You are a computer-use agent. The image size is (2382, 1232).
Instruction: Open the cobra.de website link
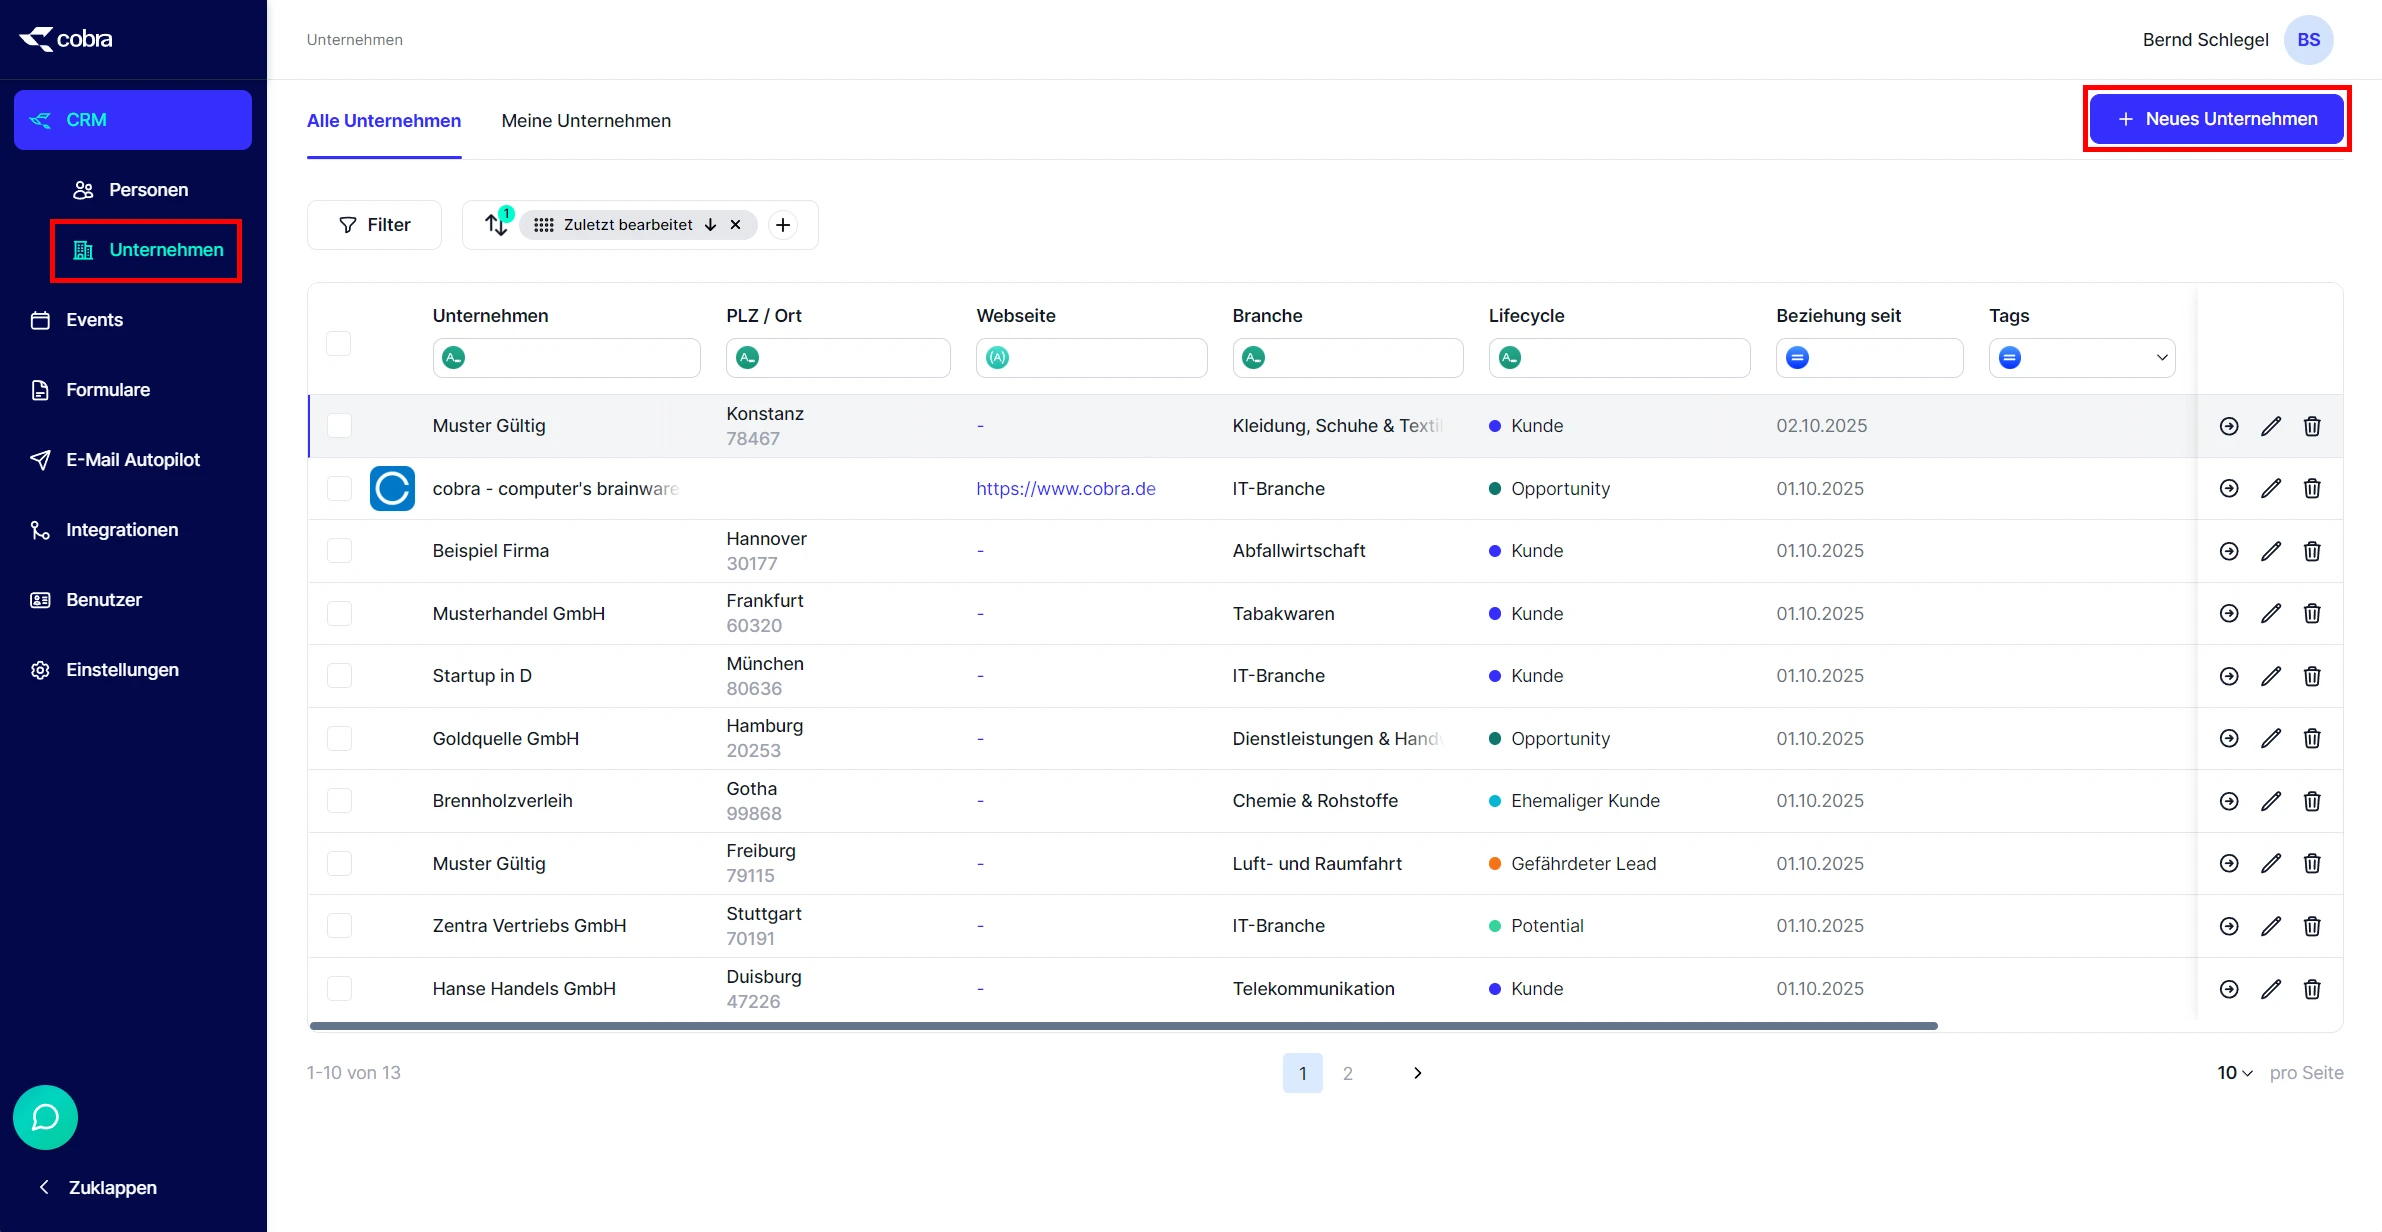pyautogui.click(x=1065, y=489)
